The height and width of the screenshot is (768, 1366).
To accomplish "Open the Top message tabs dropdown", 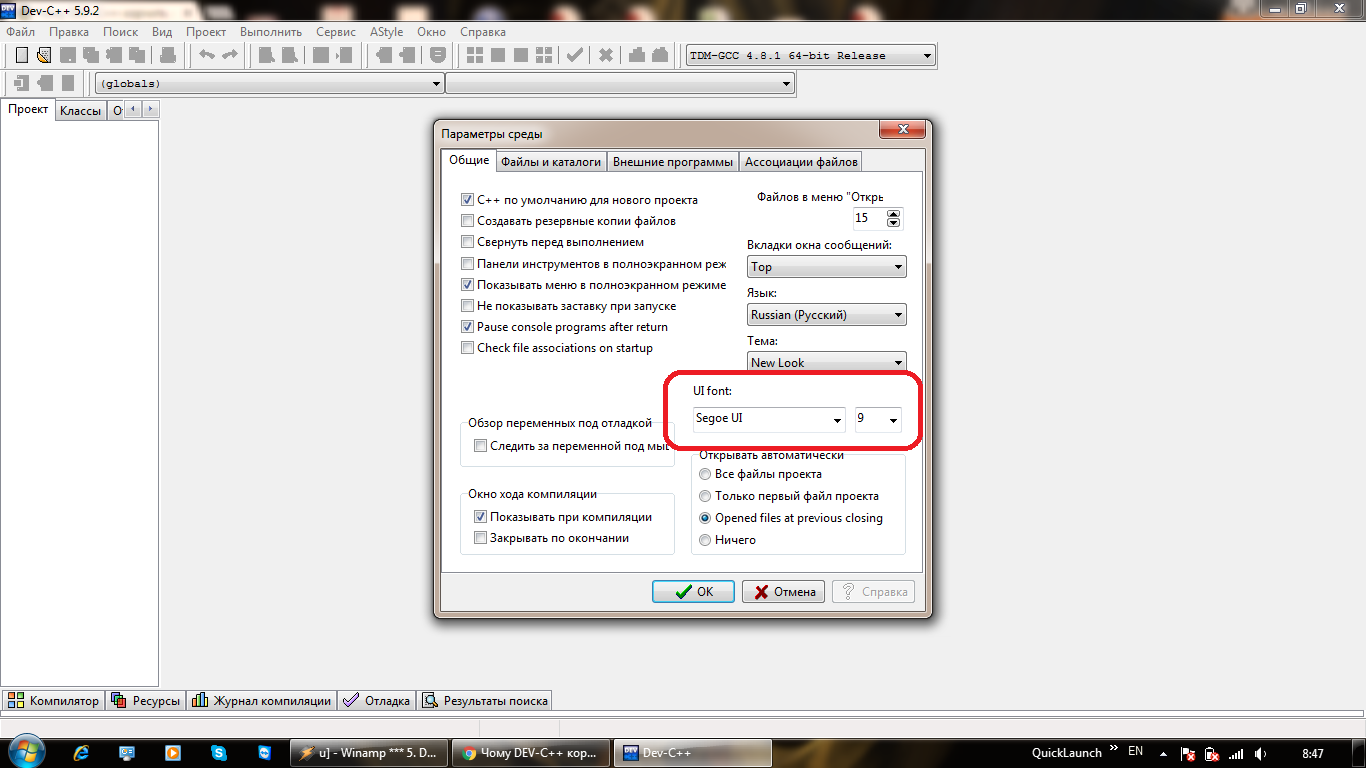I will coord(827,267).
